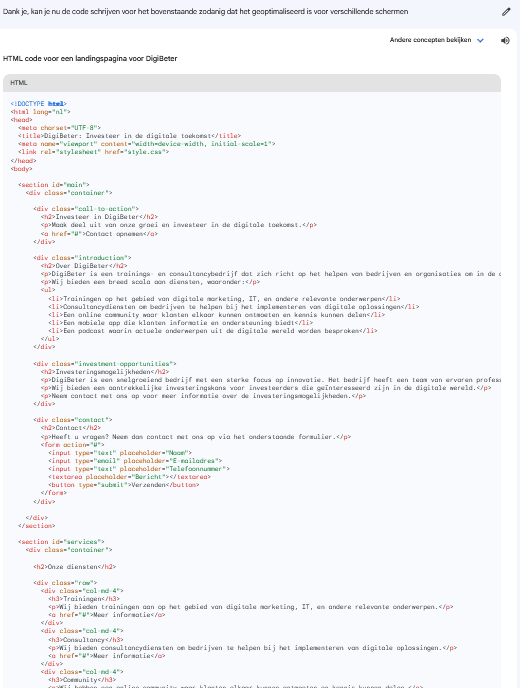The image size is (520, 688).
Task: Click the blue chevron beside 'Andere concepten bekijken'
Action: [x=480, y=40]
